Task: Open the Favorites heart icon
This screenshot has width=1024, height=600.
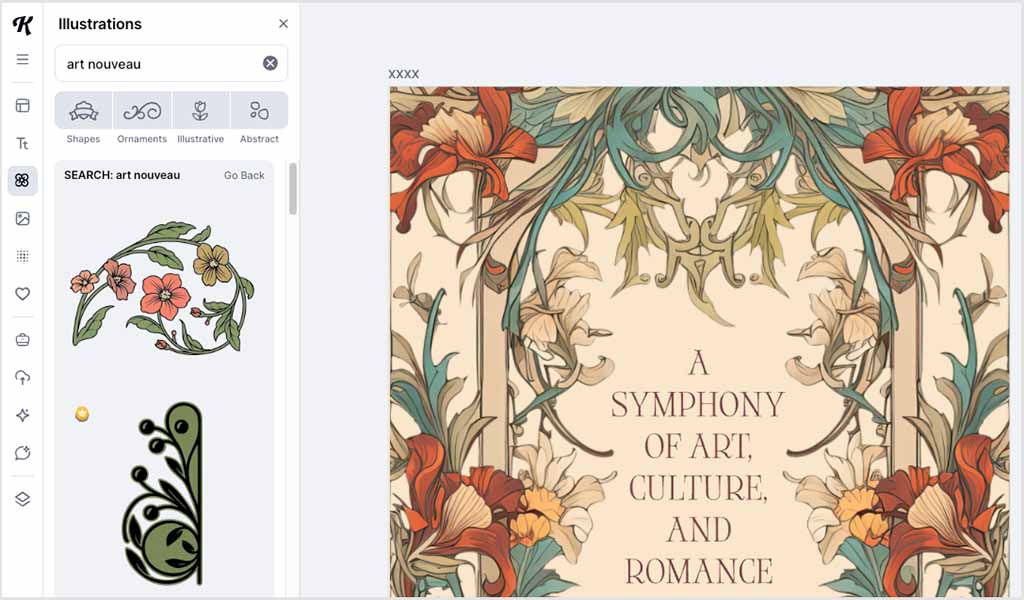Action: [x=22, y=294]
